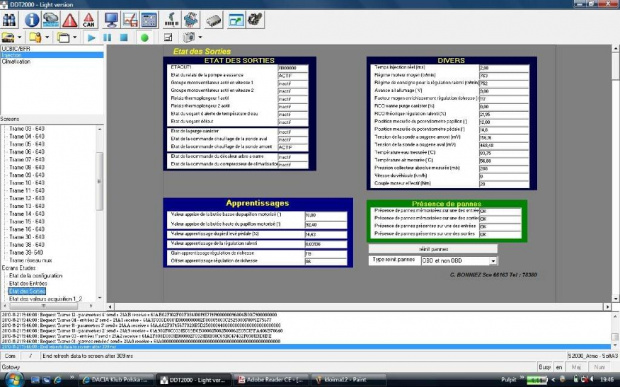The height and width of the screenshot is (387, 620).
Task: Select Injection in ECU list
Action: point(52,55)
